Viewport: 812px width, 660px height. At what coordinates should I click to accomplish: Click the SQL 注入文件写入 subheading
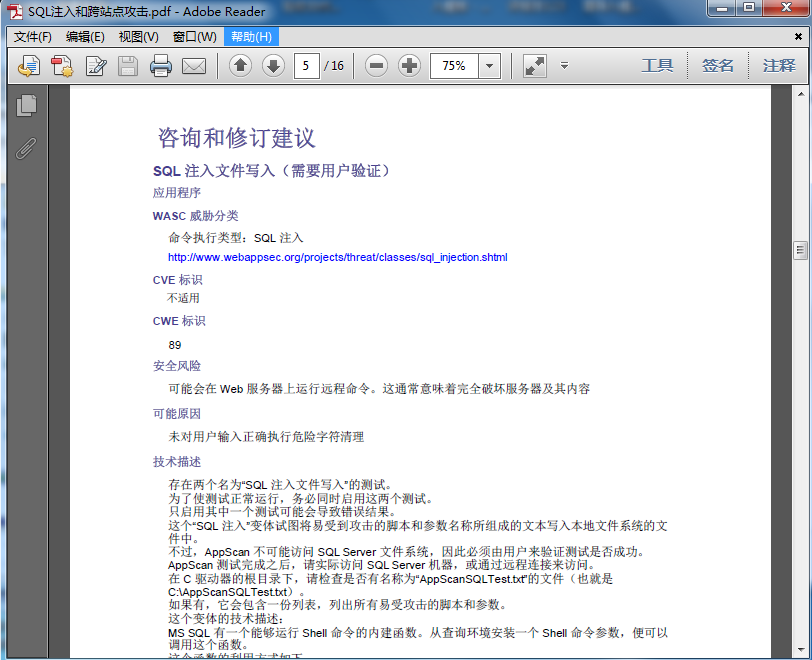tap(273, 171)
